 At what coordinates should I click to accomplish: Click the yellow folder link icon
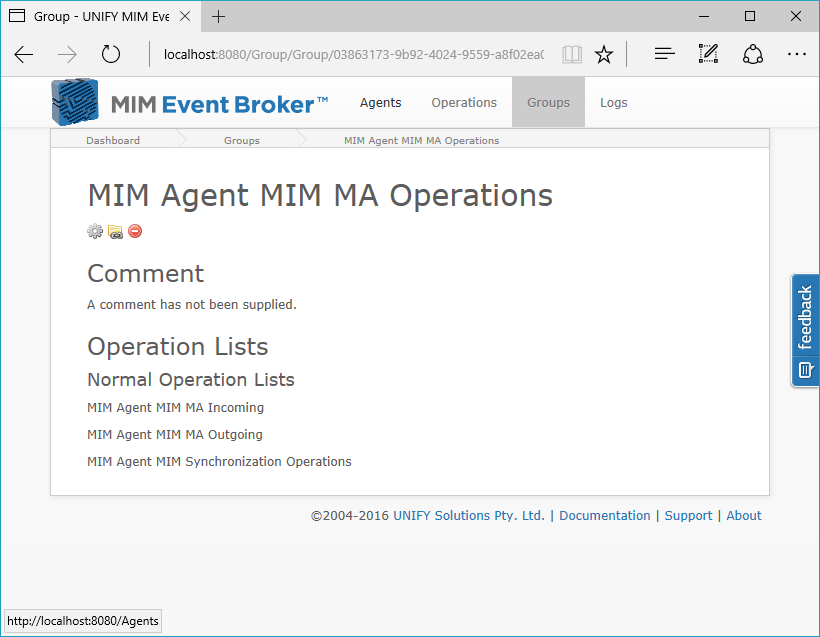(x=115, y=231)
